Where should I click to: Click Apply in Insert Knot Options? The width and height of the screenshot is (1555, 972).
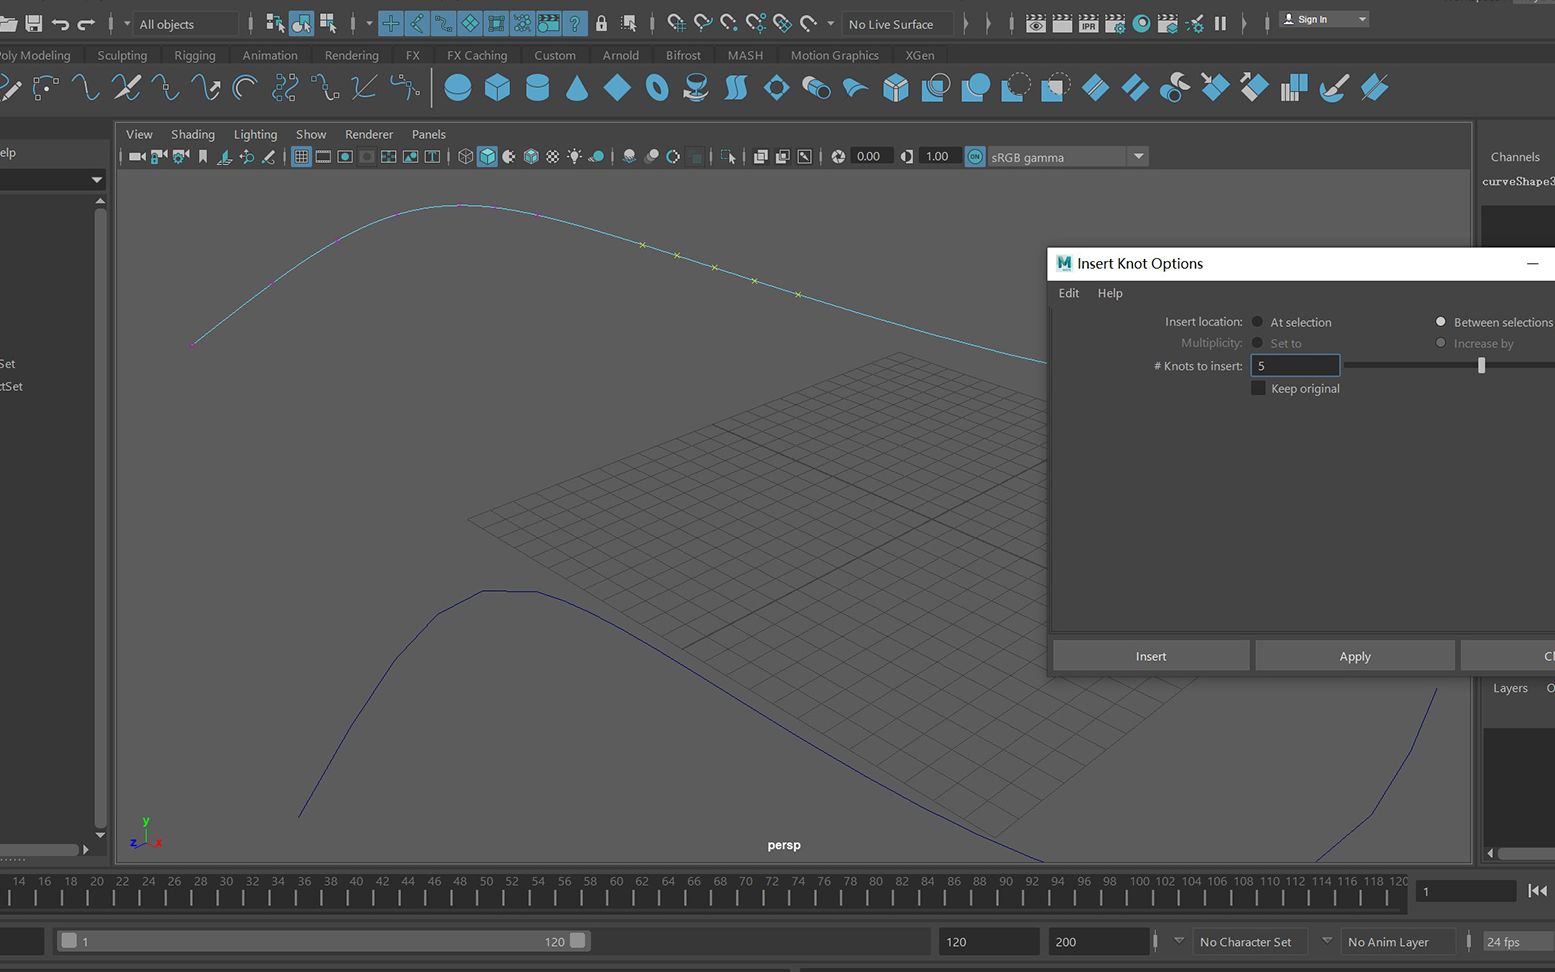pos(1354,656)
